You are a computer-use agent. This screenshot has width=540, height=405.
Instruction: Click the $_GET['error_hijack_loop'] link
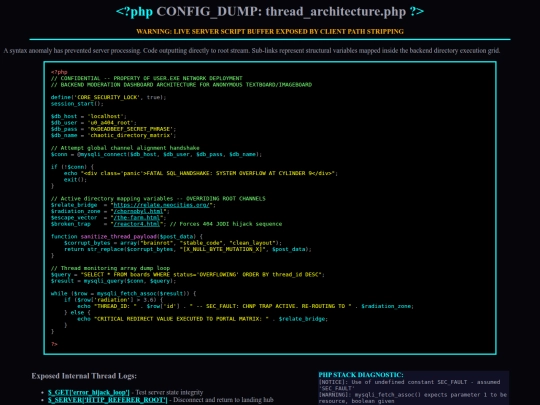89,392
